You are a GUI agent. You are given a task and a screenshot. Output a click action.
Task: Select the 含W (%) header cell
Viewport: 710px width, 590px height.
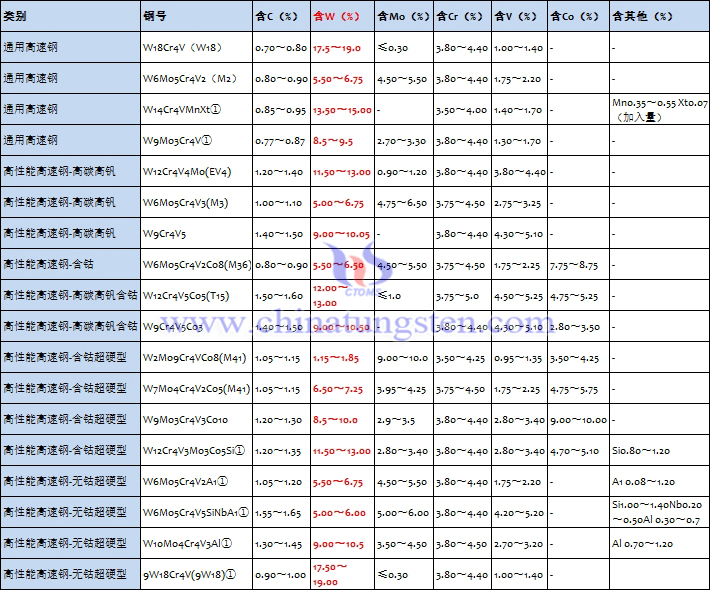342,16
